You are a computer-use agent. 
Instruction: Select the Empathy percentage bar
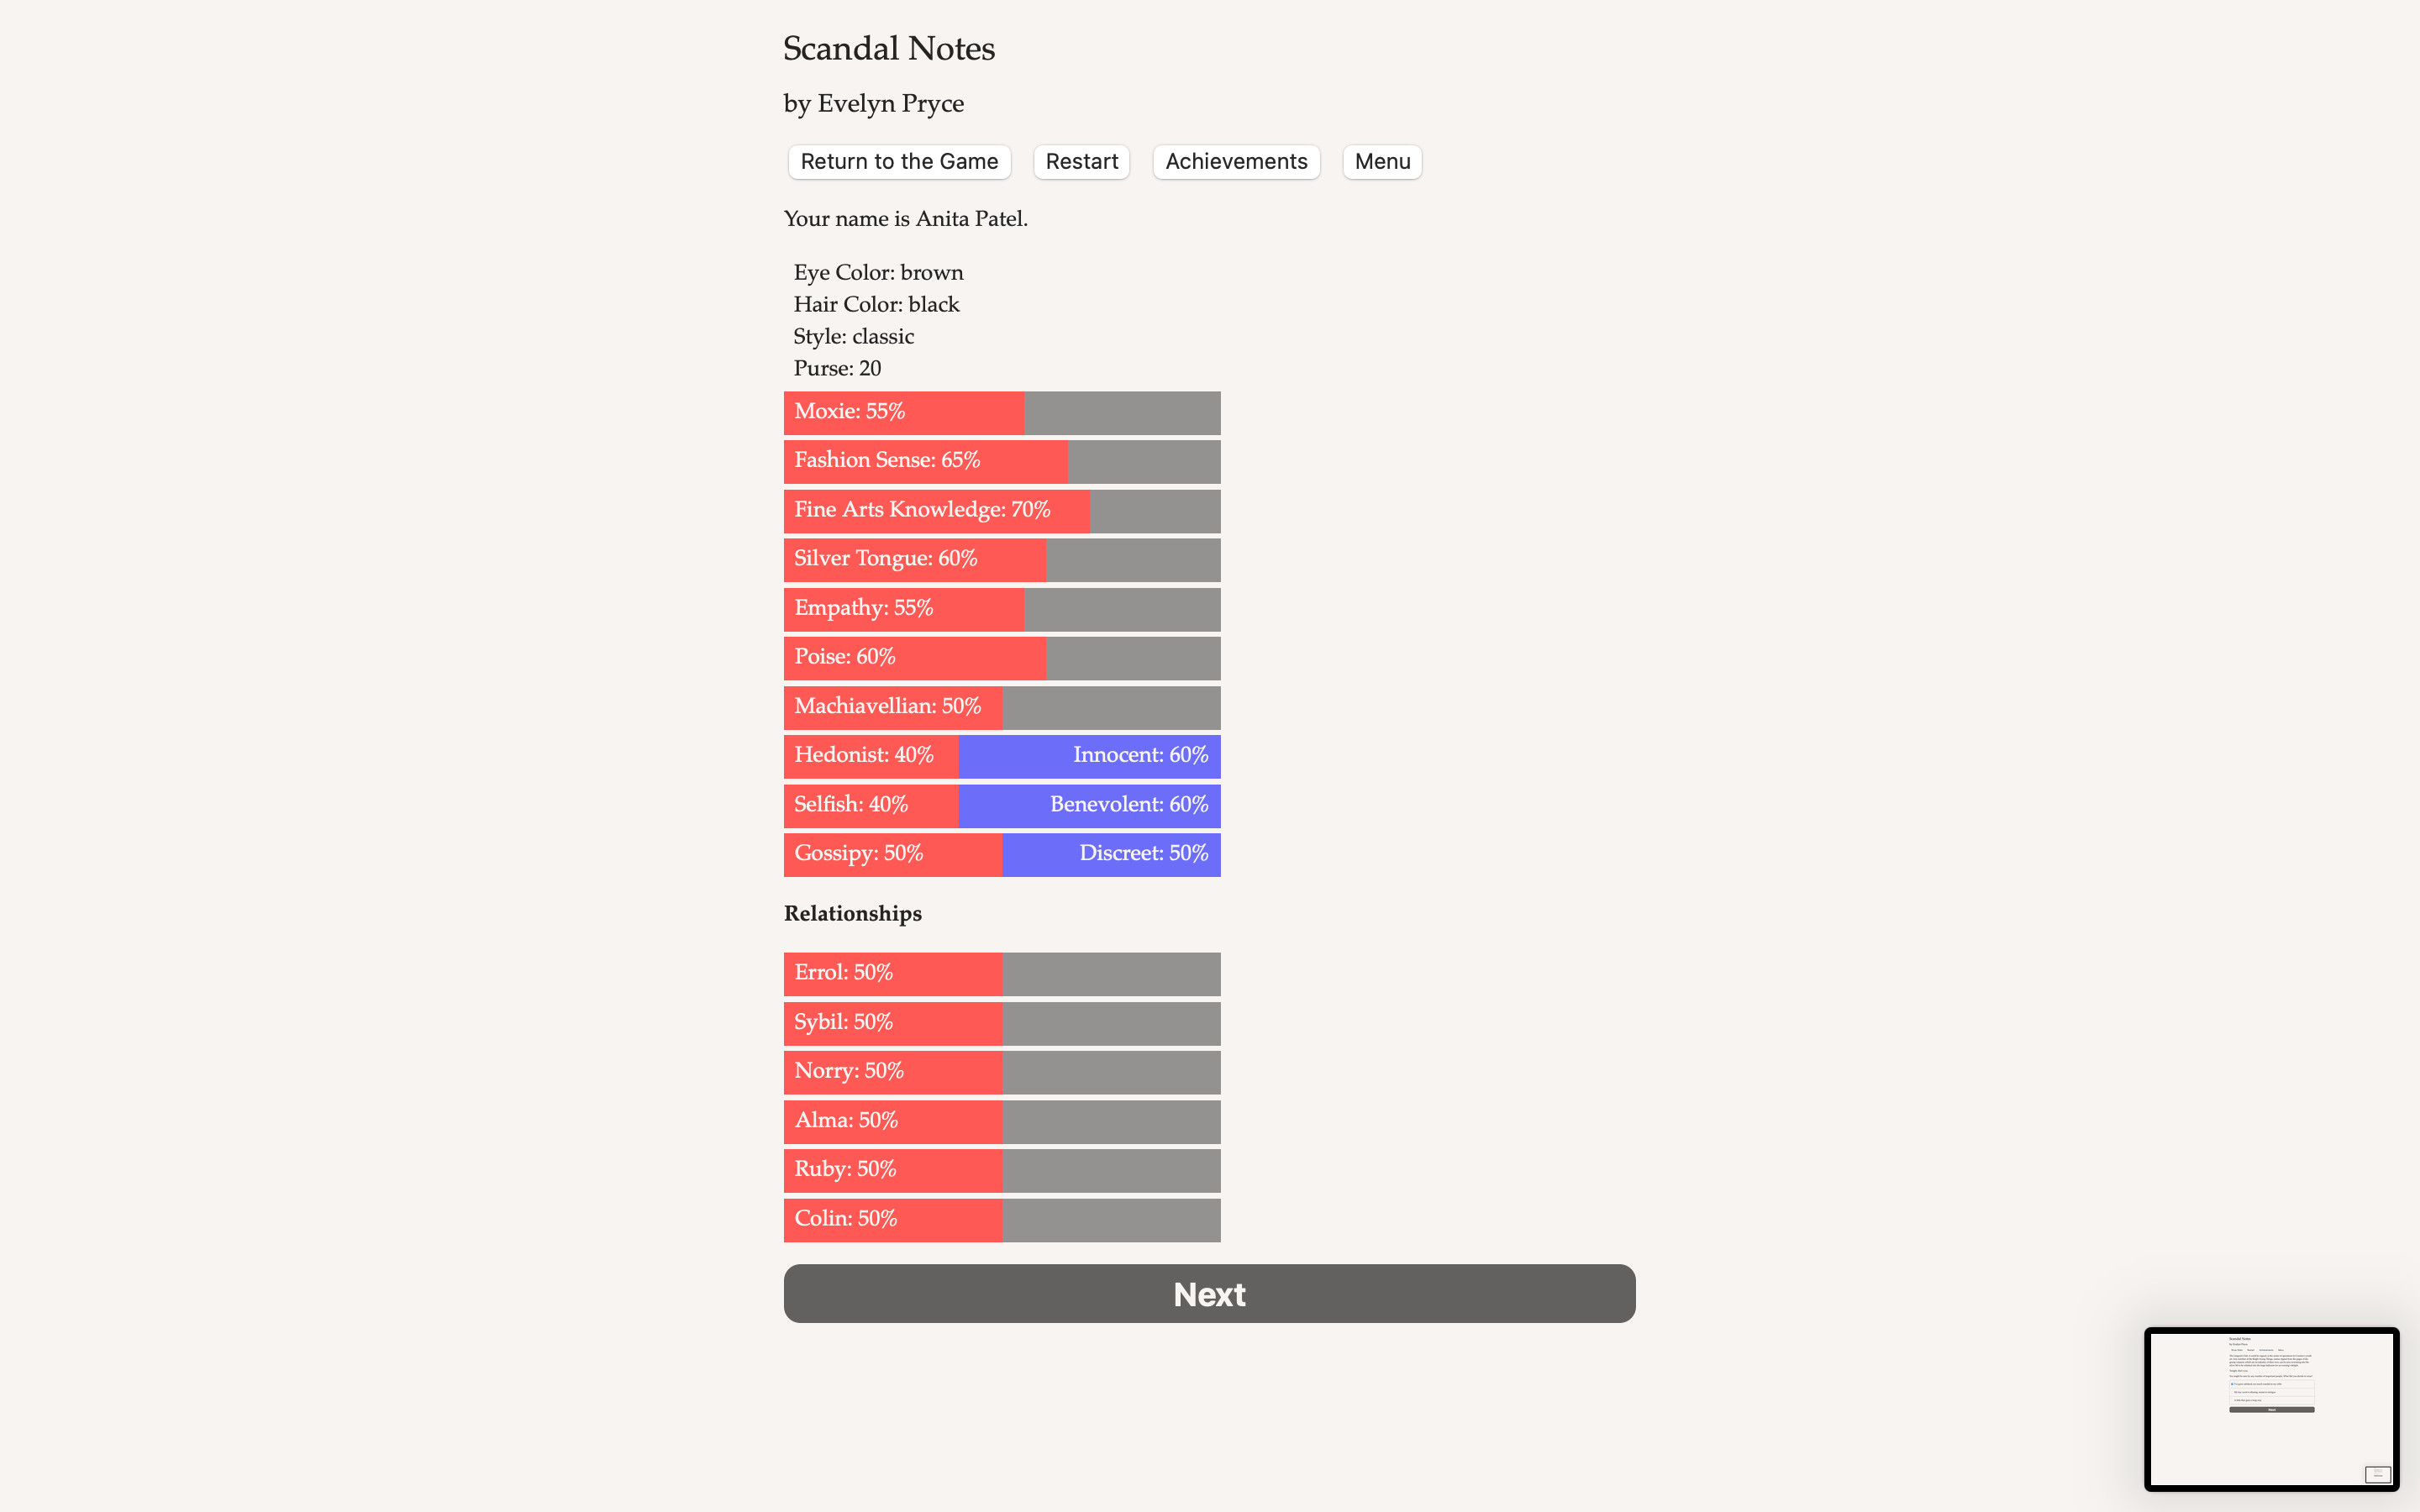click(1001, 608)
